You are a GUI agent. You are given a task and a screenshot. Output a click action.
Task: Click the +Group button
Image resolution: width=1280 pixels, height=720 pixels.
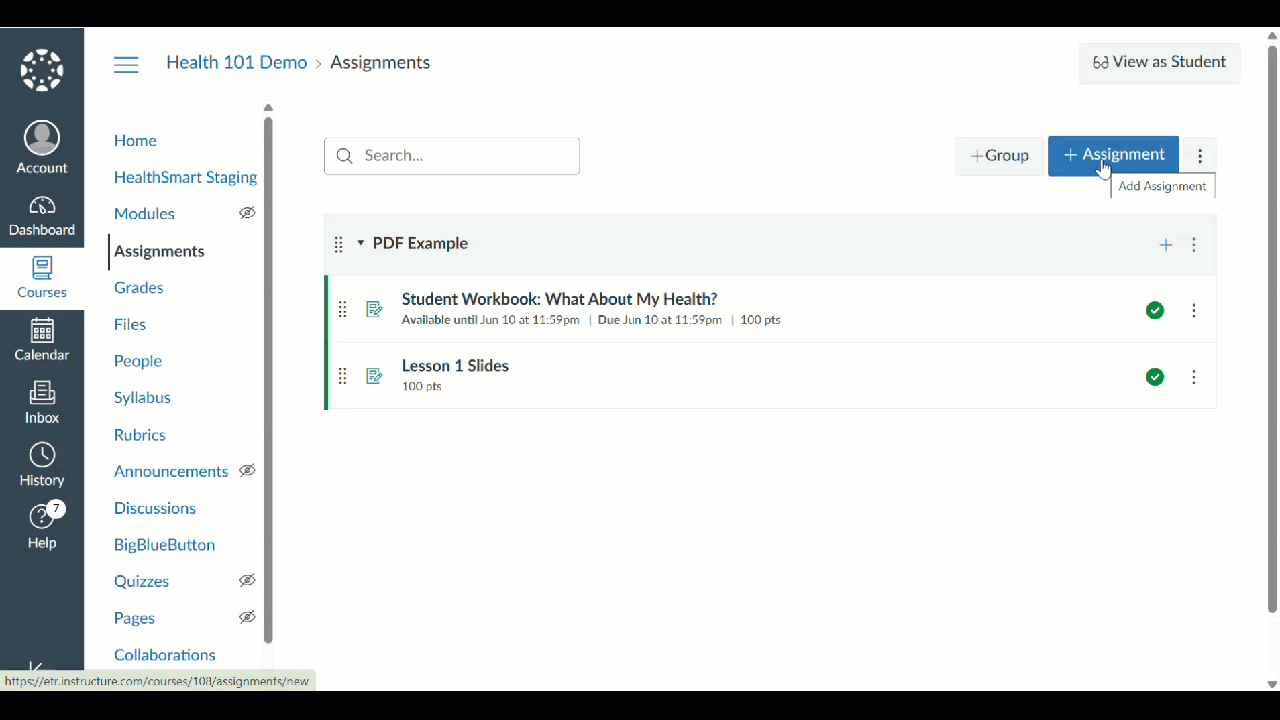click(x=999, y=156)
